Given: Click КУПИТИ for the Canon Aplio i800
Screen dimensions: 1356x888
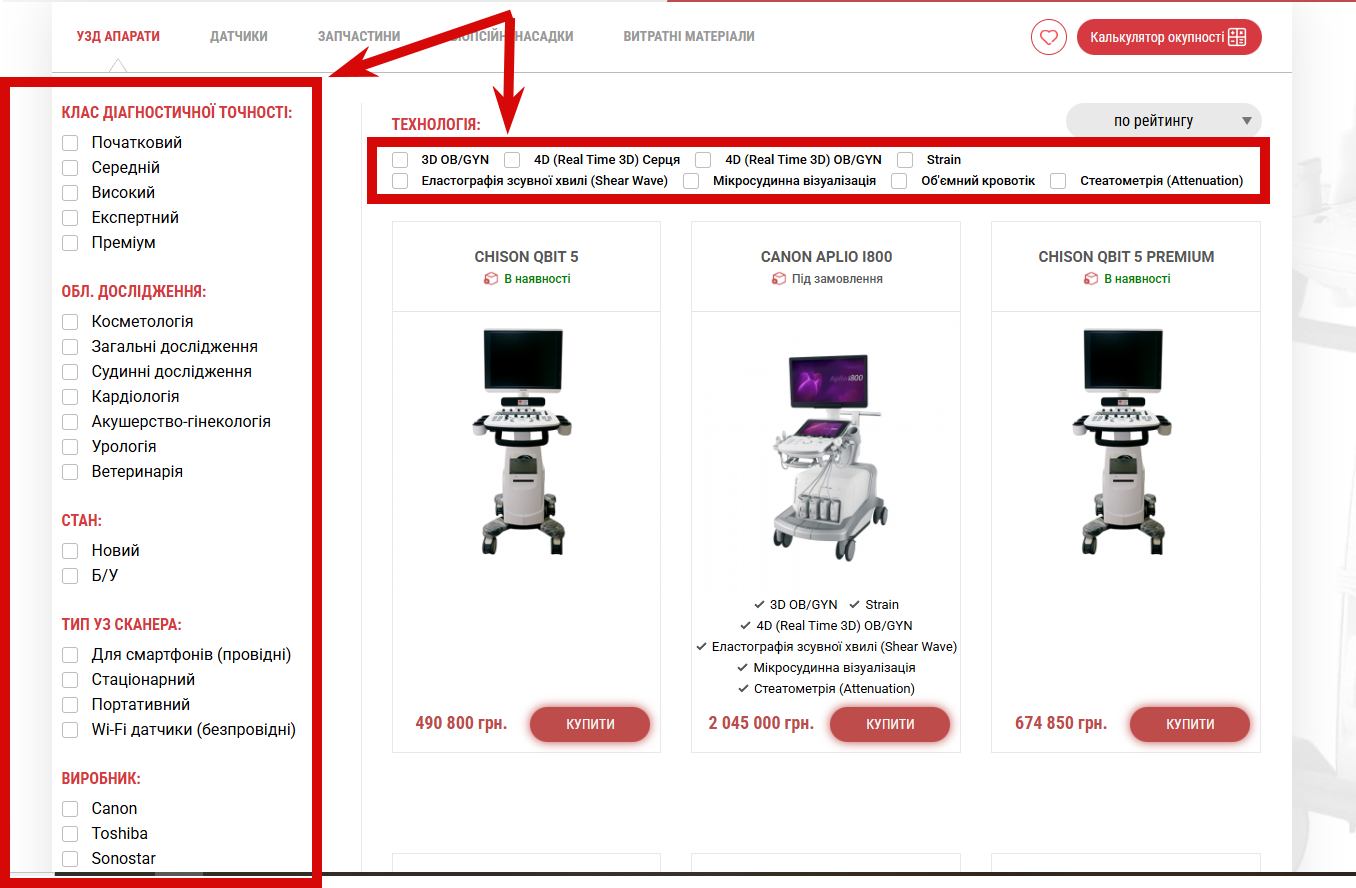Looking at the screenshot, I should click(890, 724).
